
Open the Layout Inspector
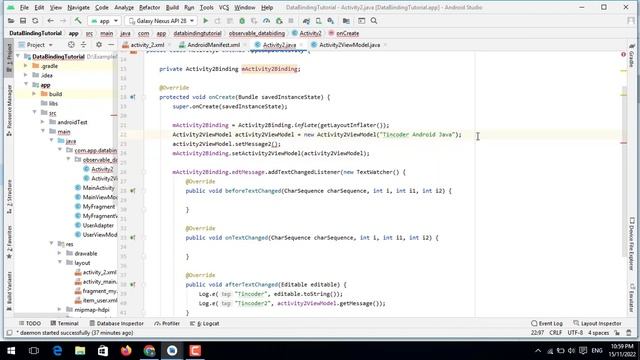coord(597,323)
